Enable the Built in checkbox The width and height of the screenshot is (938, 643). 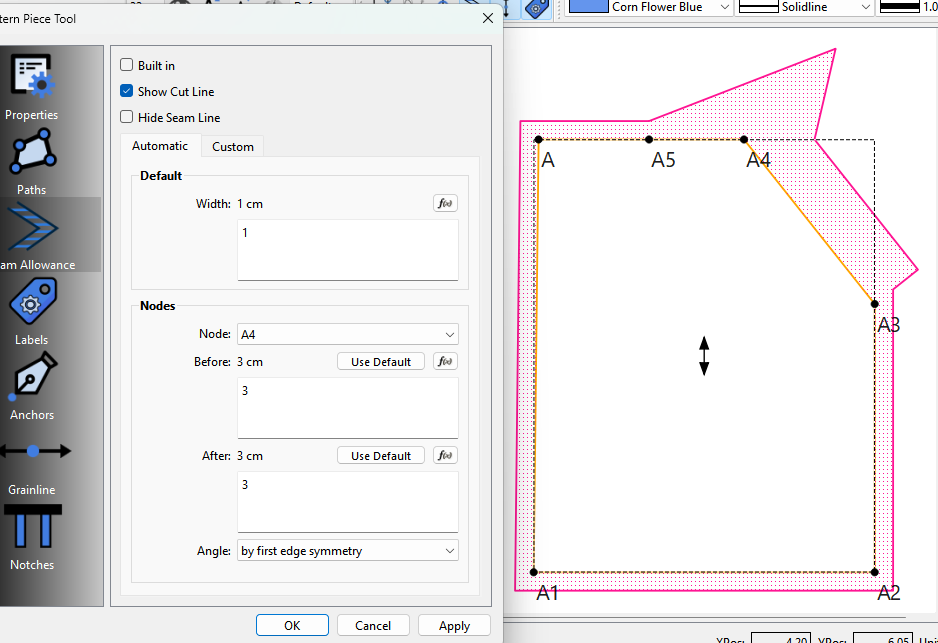pyautogui.click(x=126, y=65)
